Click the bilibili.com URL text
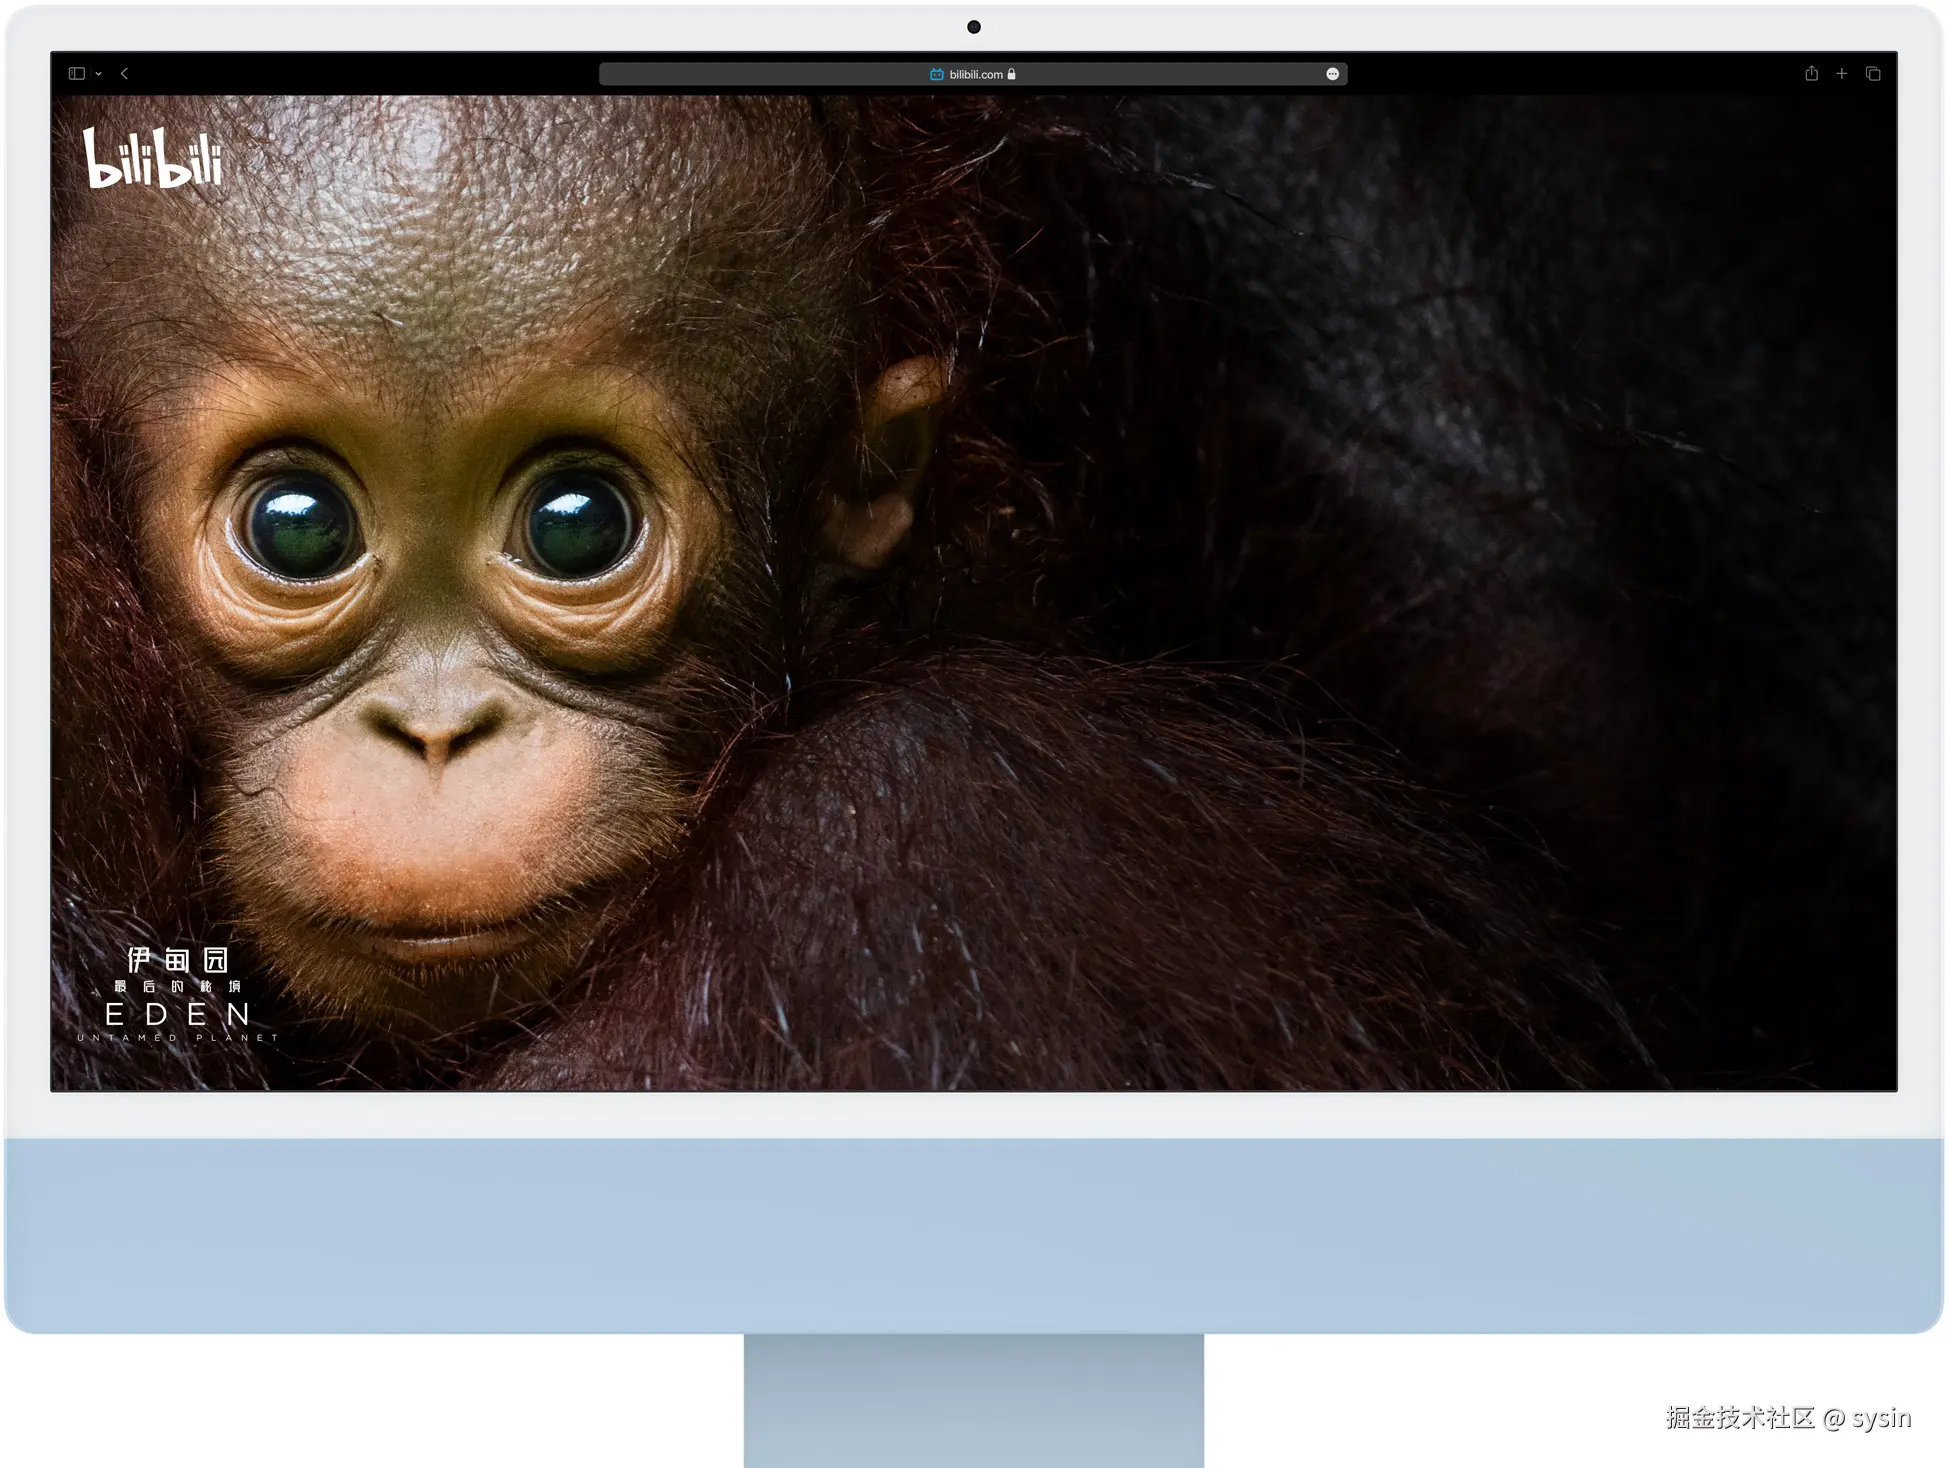This screenshot has height=1468, width=1948. 975,74
